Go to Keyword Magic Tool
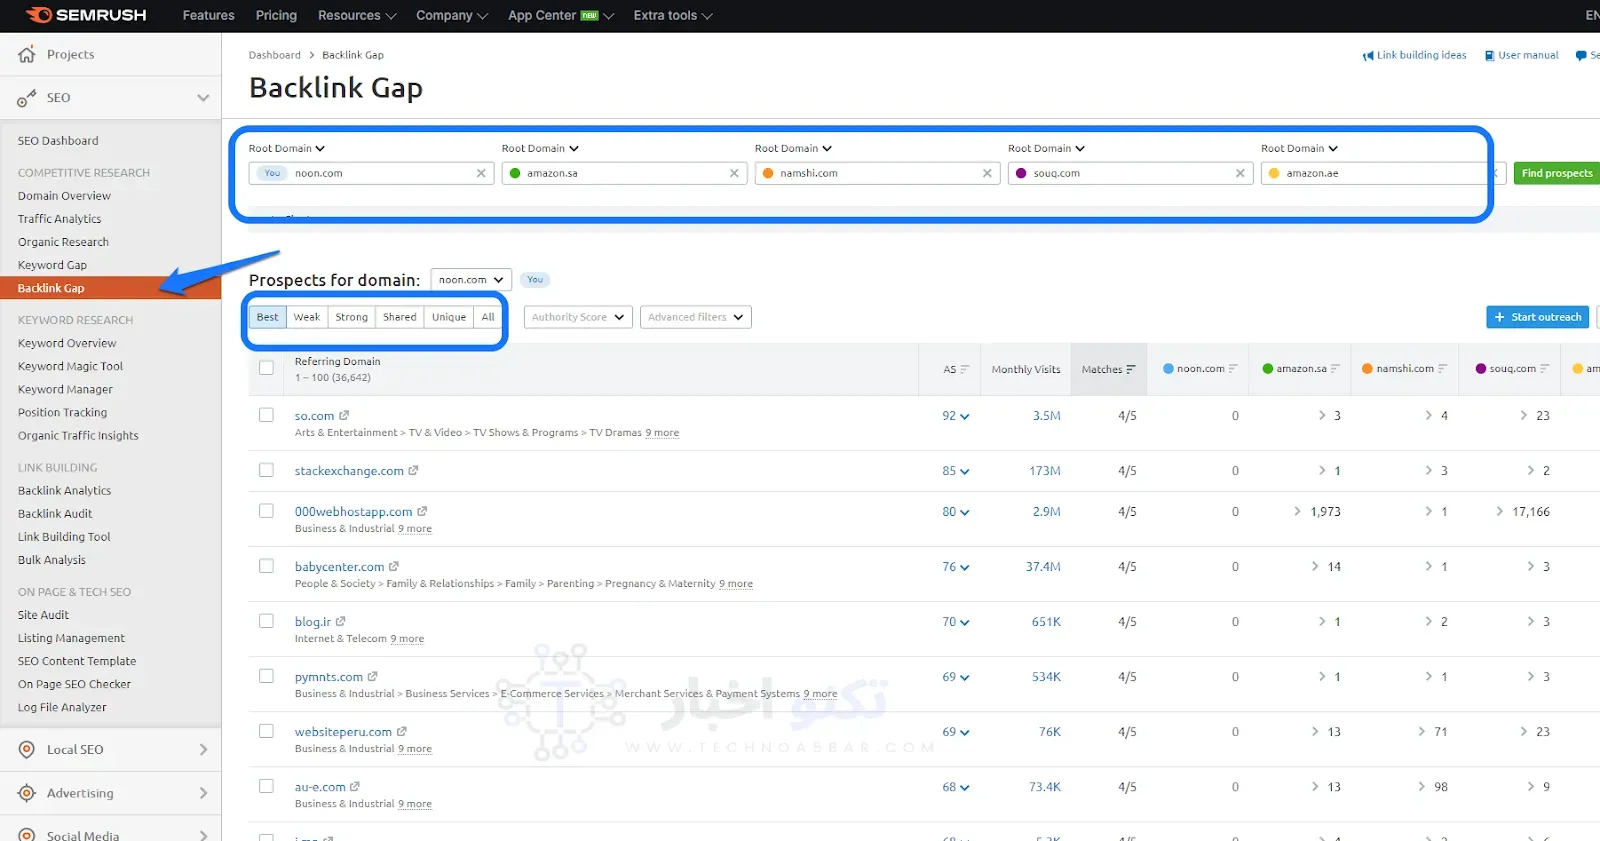The height and width of the screenshot is (841, 1600). [70, 367]
